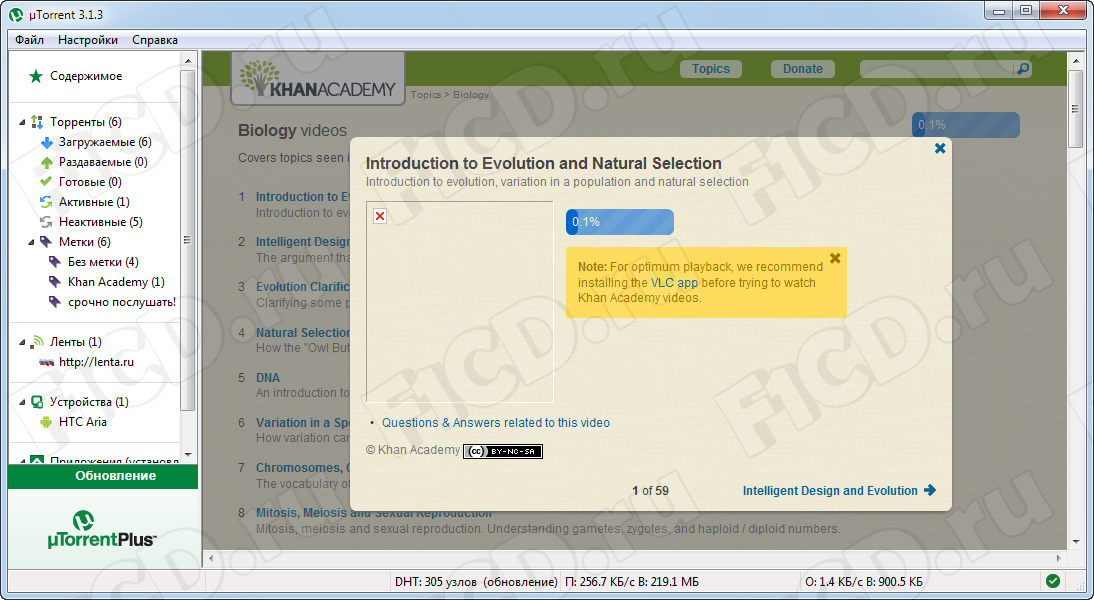This screenshot has width=1094, height=600.
Task: Select Раздаваемые (0) in the sidebar
Action: point(103,163)
